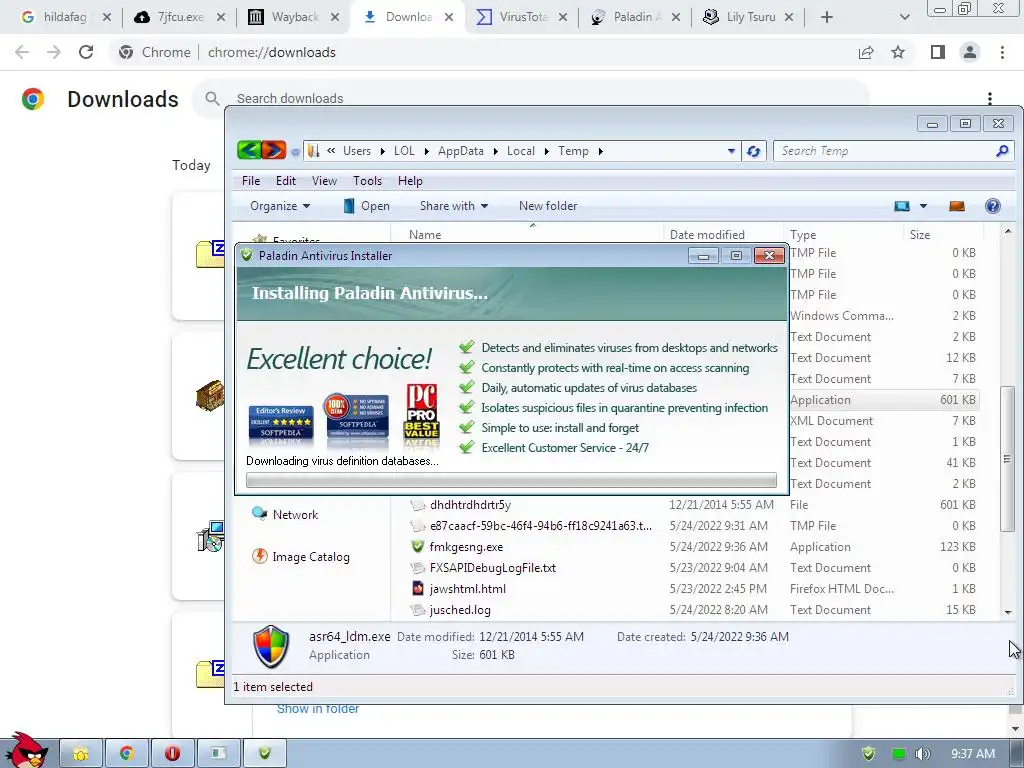Open the View menu
Image resolution: width=1024 pixels, height=768 pixels.
pos(324,181)
